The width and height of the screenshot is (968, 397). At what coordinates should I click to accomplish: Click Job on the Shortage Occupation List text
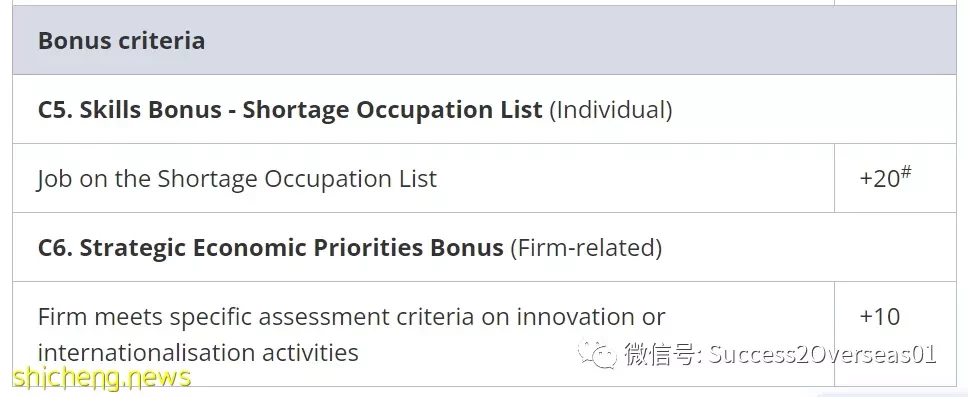point(237,179)
